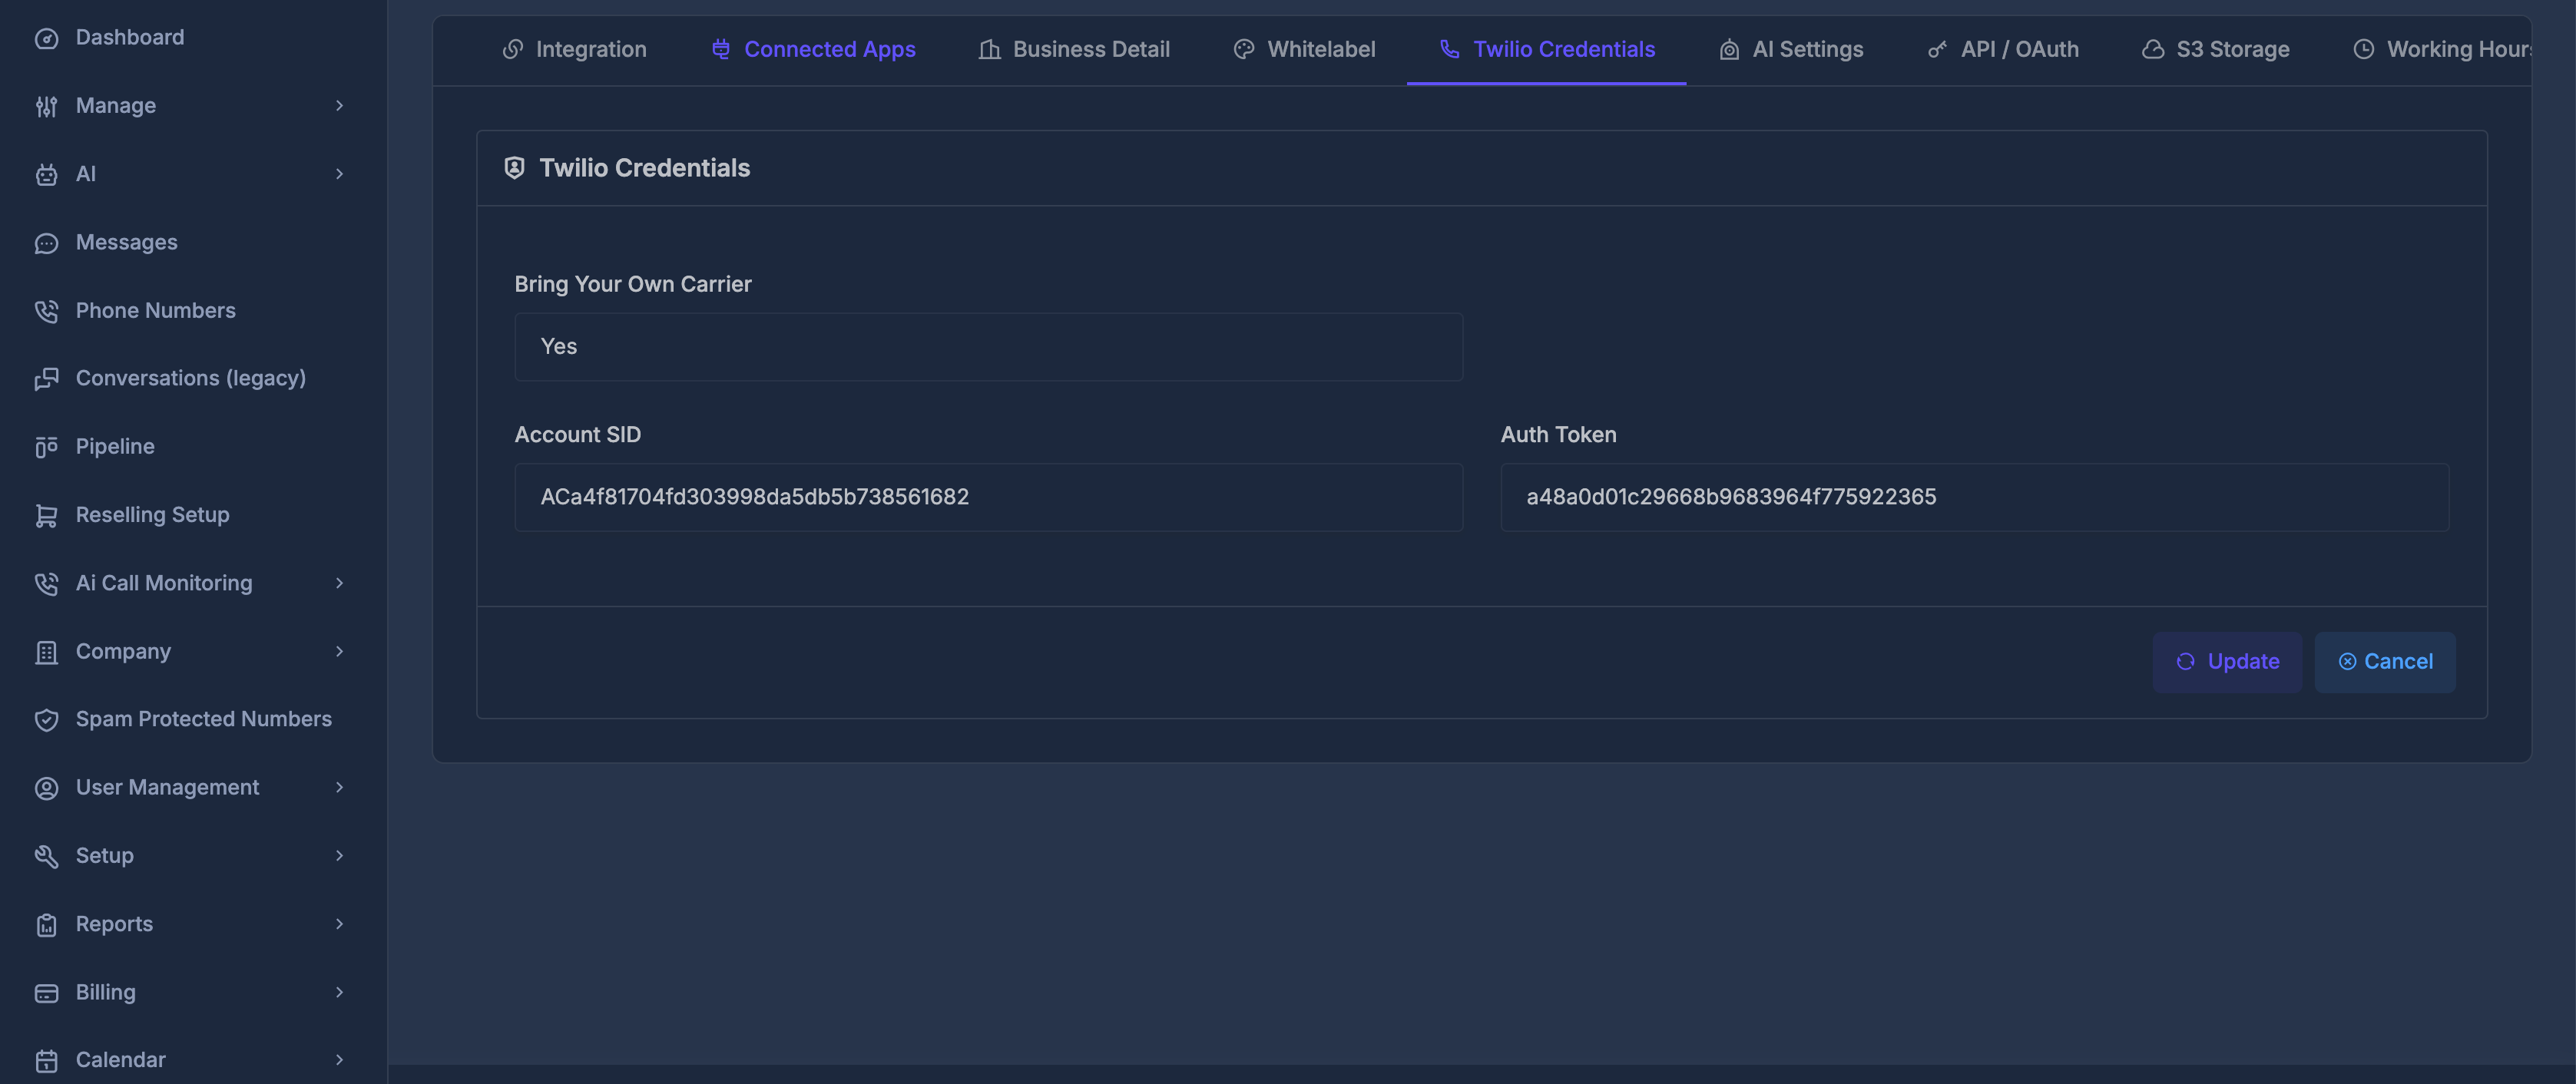Switch to the Connected Apps tab
Viewport: 2576px width, 1084px height.
coord(813,49)
